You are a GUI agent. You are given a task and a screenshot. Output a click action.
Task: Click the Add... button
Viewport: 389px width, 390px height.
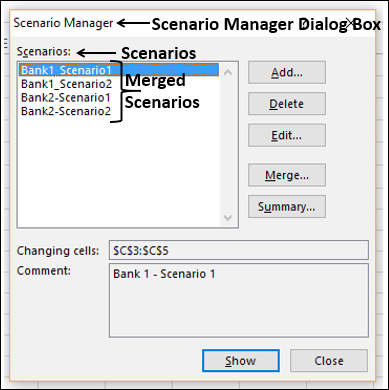[x=287, y=72]
